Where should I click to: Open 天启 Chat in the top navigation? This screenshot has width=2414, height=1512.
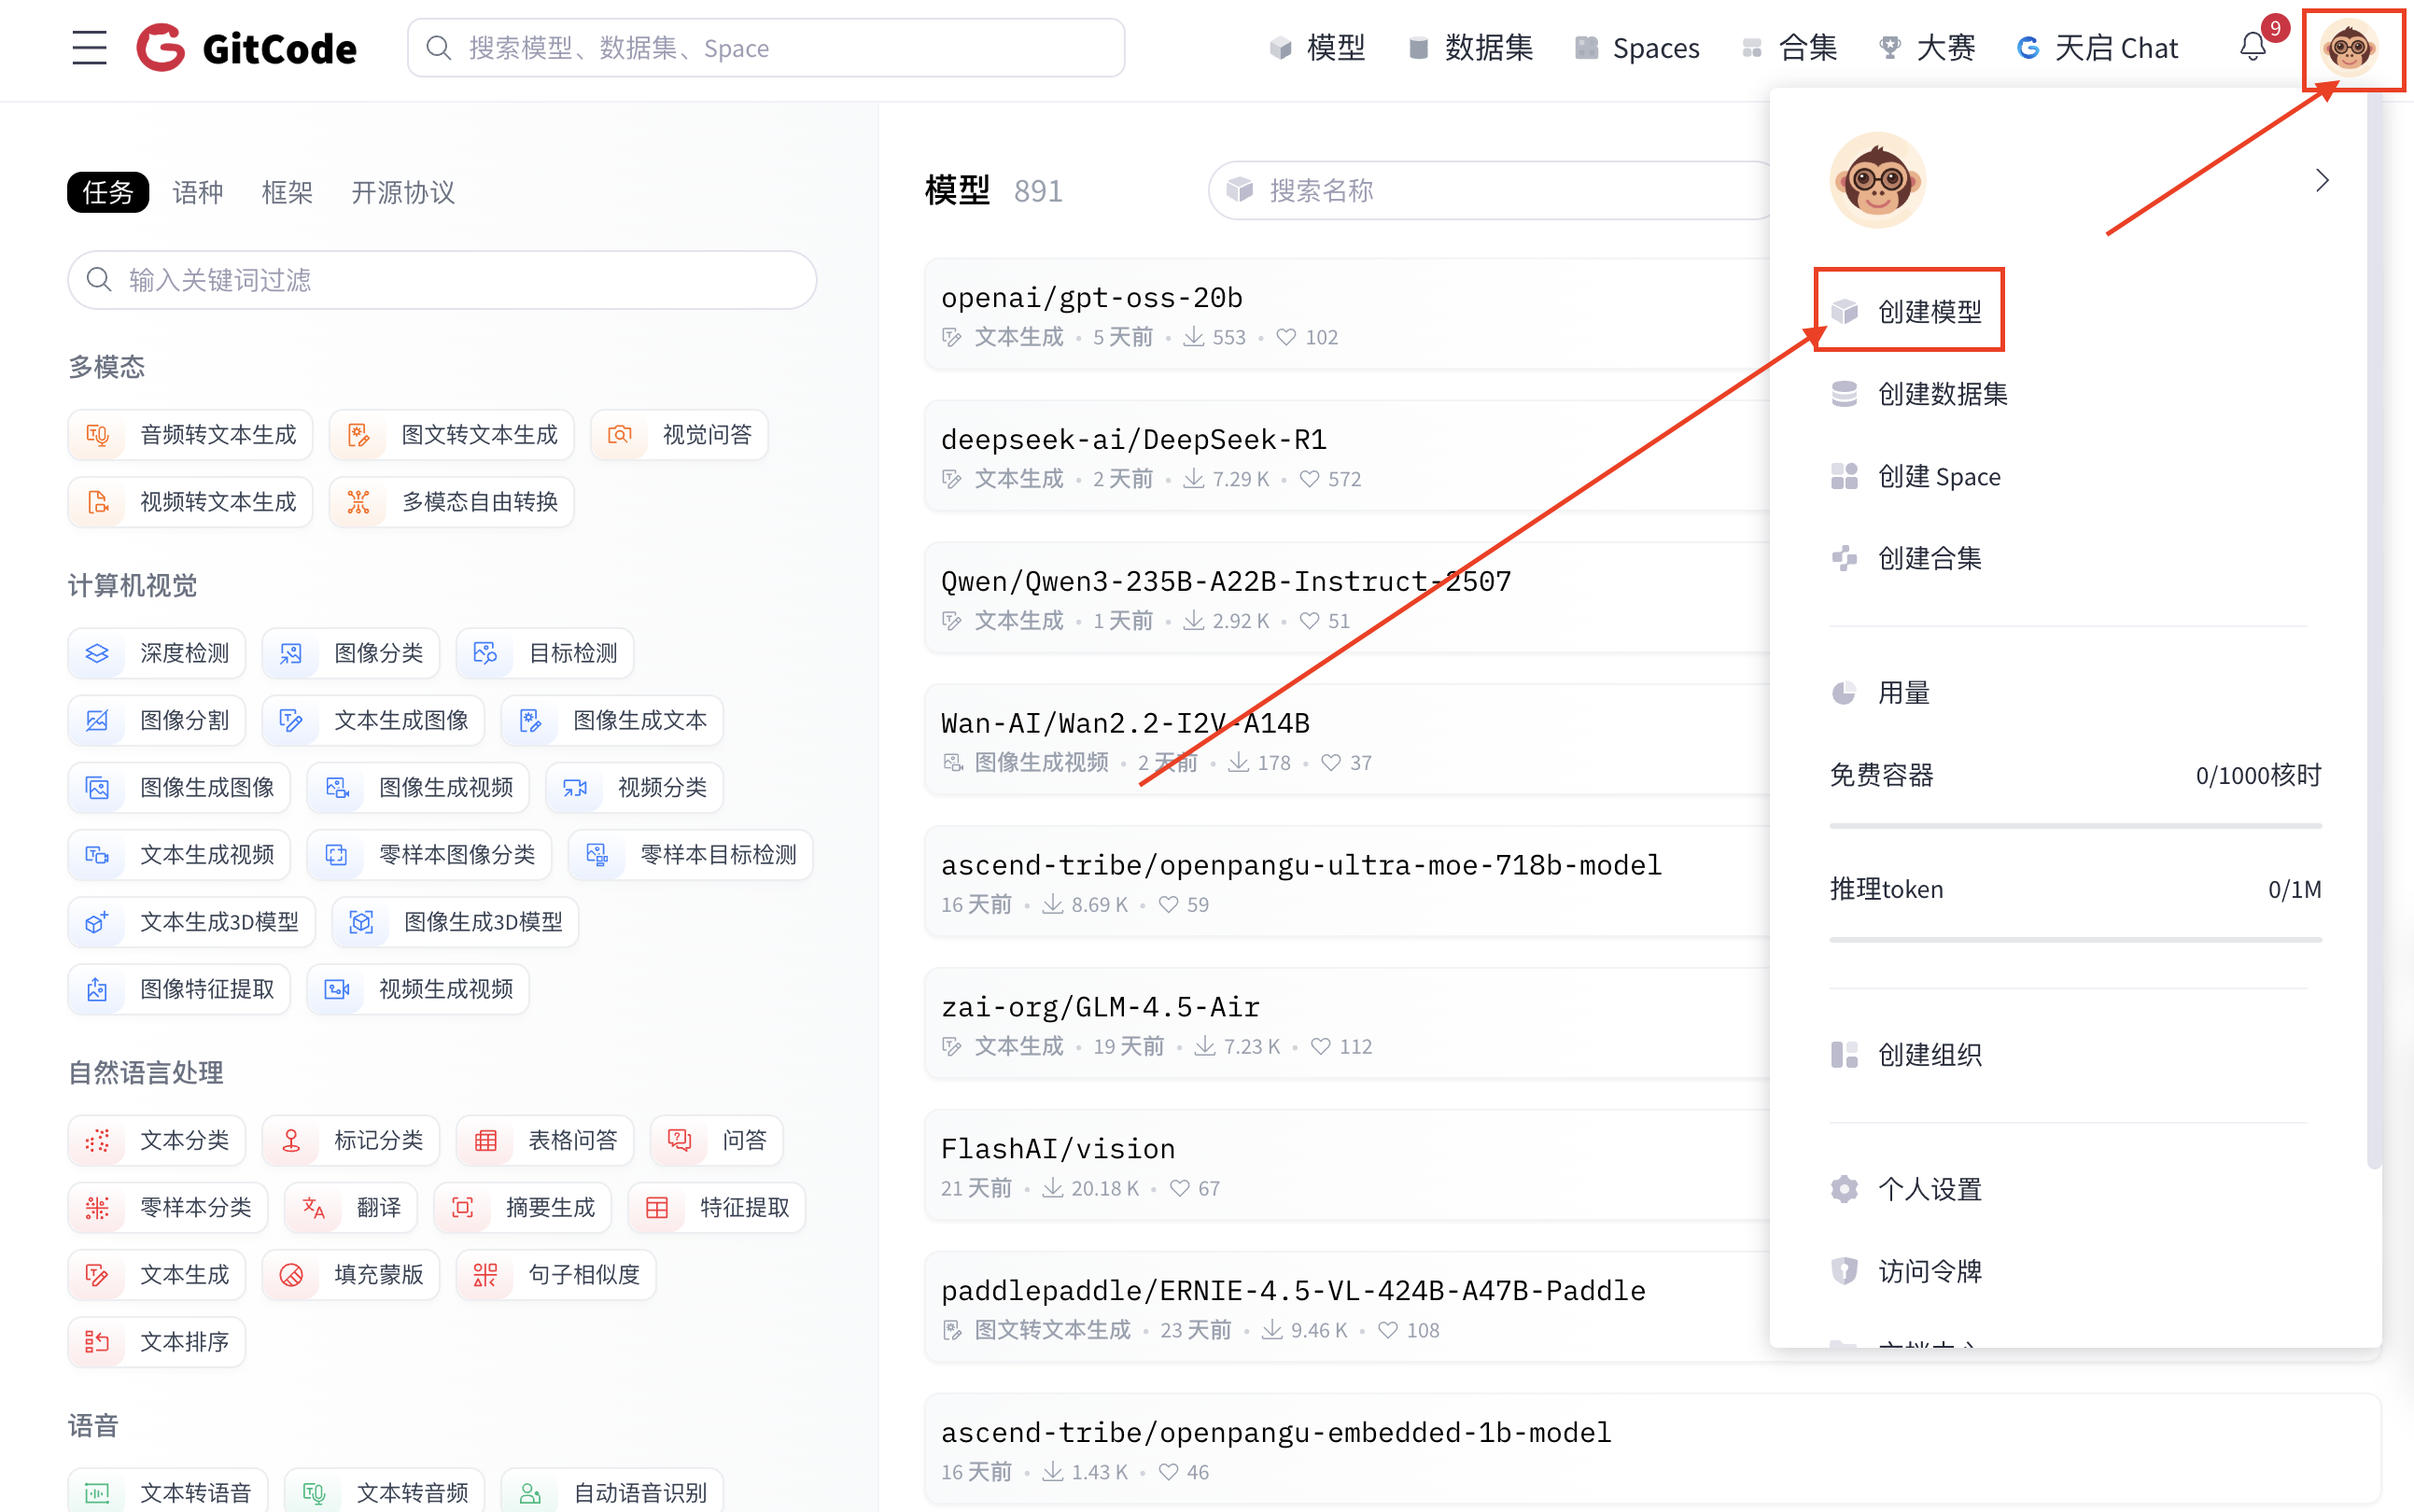(x=2097, y=48)
